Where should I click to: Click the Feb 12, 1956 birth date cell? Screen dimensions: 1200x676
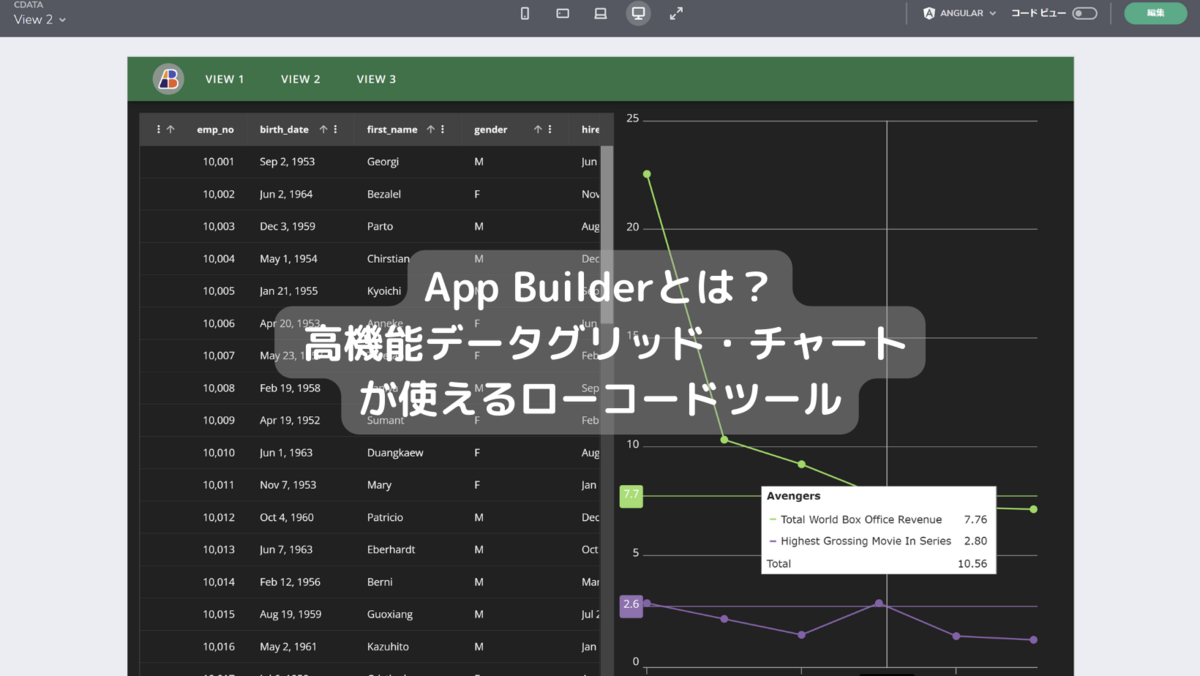coord(290,582)
